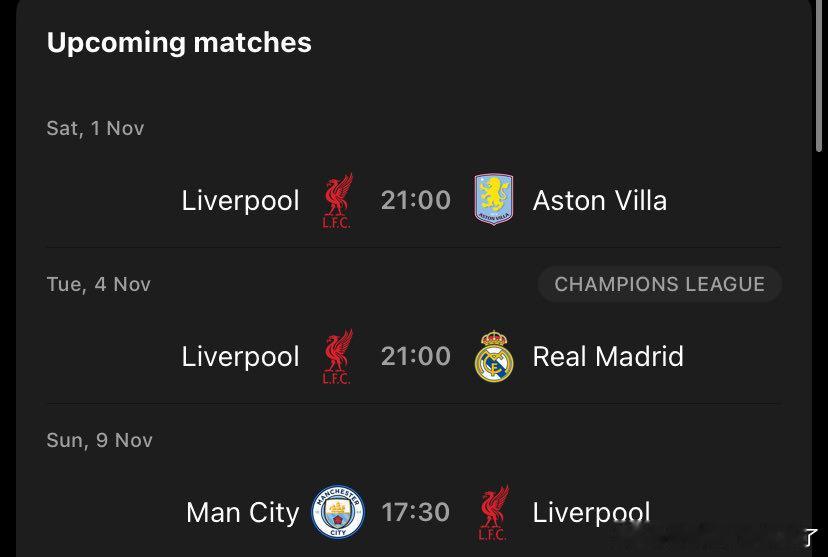Click the Sun, 9 Nov date label
The height and width of the screenshot is (557, 828).
pyautogui.click(x=99, y=440)
